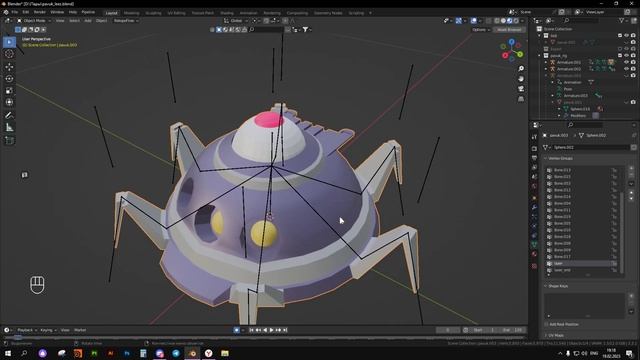
Task: Collapse the pavuk_rig collection tree
Action: [540, 56]
